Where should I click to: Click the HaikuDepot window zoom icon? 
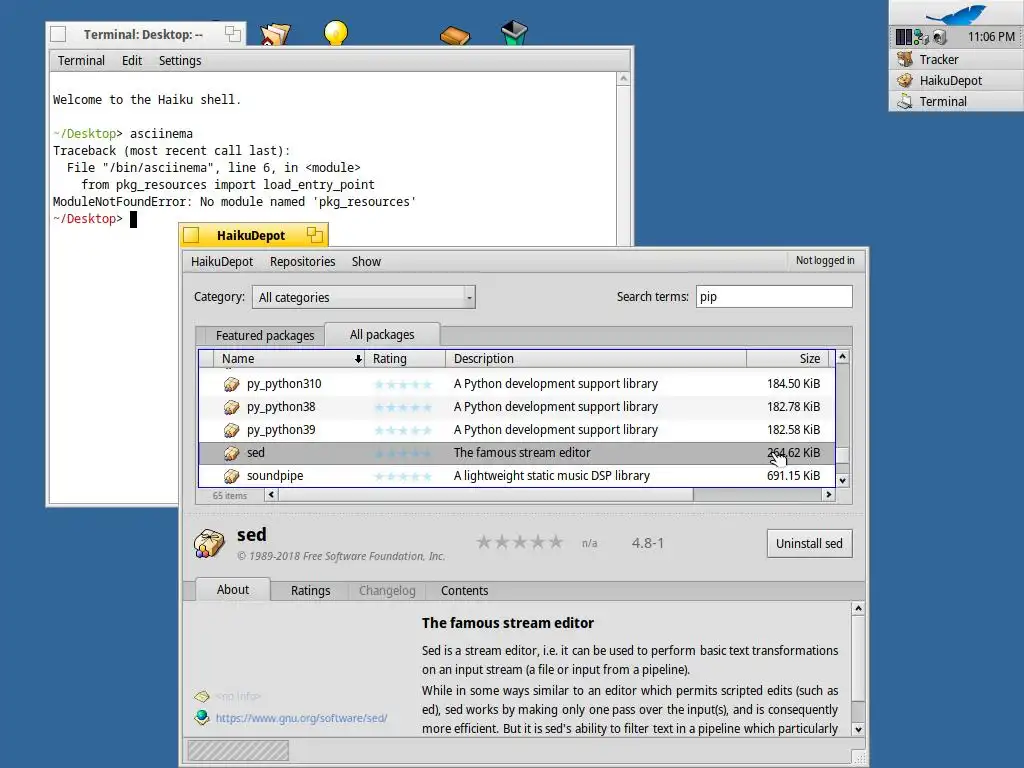coord(315,235)
